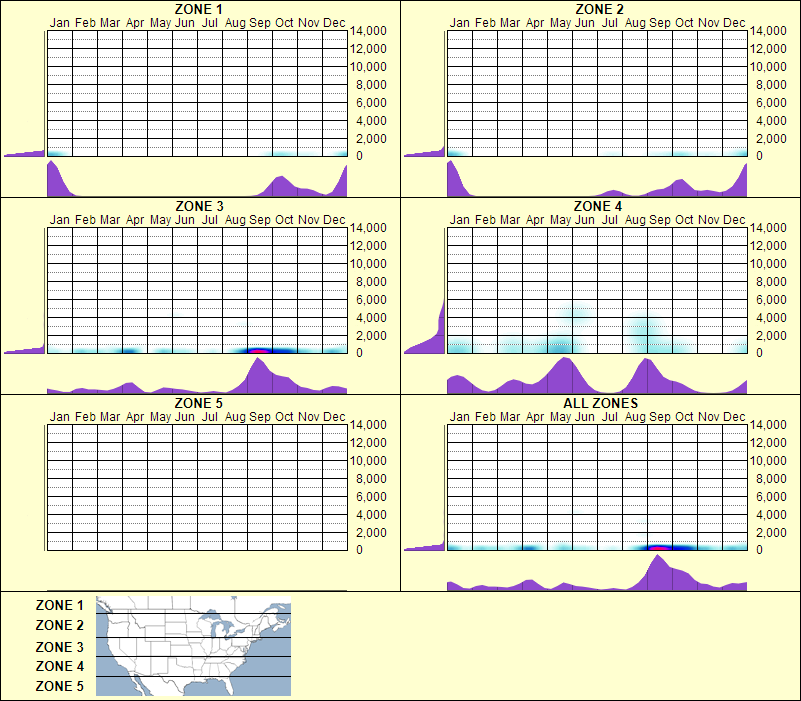Click the Mar label in Zone 2 chart
This screenshot has height=701, width=801.
[x=510, y=23]
